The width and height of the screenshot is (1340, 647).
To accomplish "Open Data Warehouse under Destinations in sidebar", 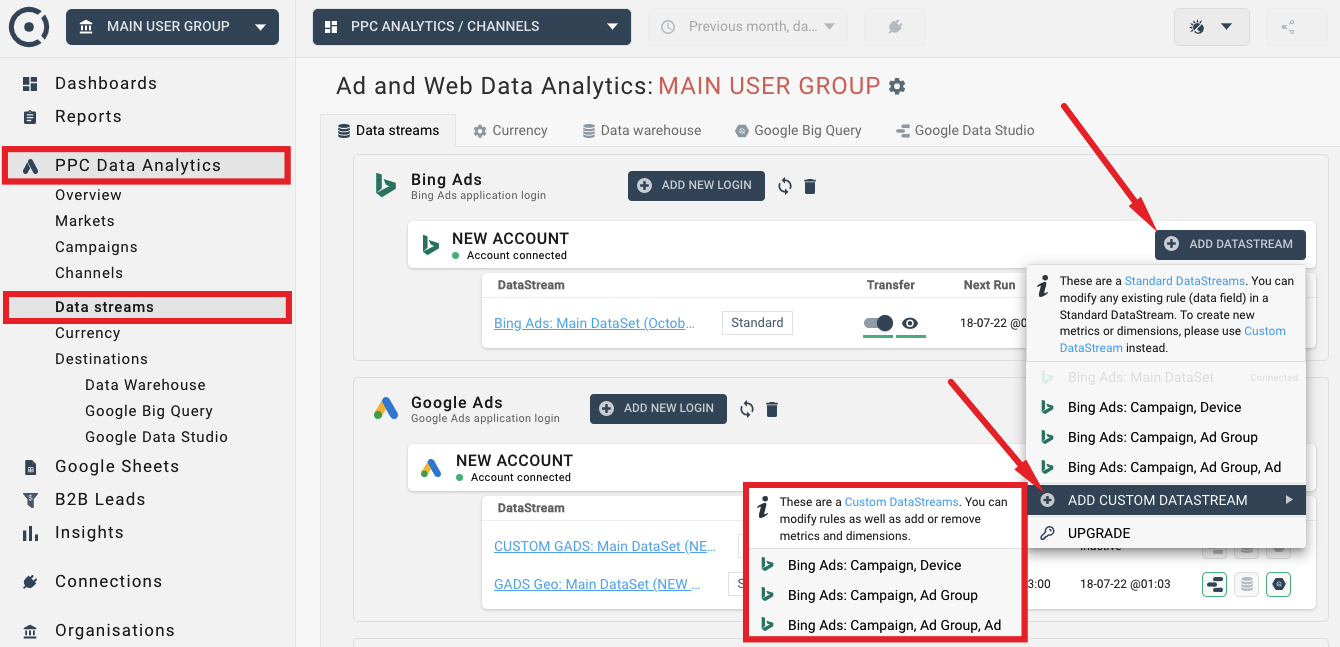I will click(x=145, y=385).
